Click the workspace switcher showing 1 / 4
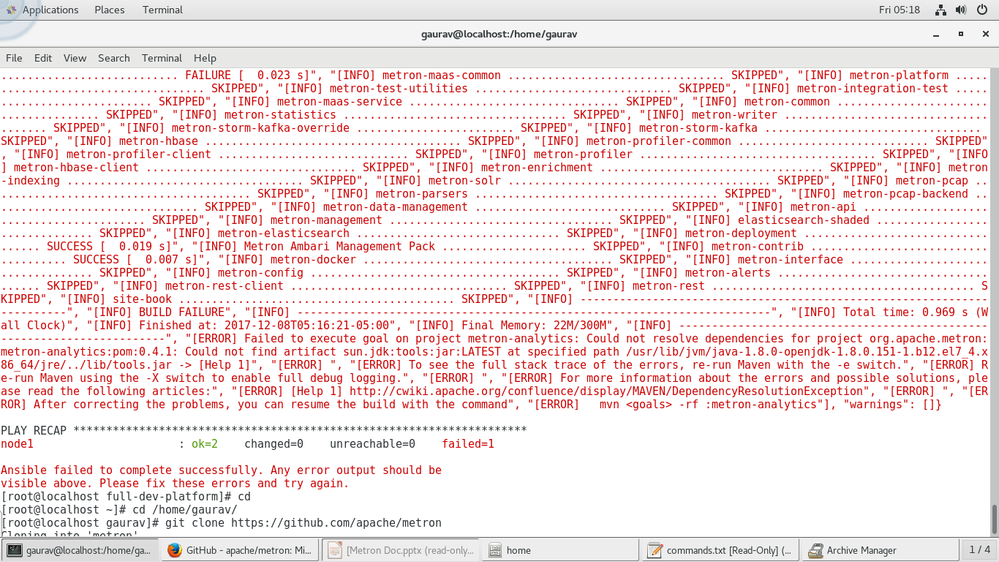 pyautogui.click(x=979, y=549)
